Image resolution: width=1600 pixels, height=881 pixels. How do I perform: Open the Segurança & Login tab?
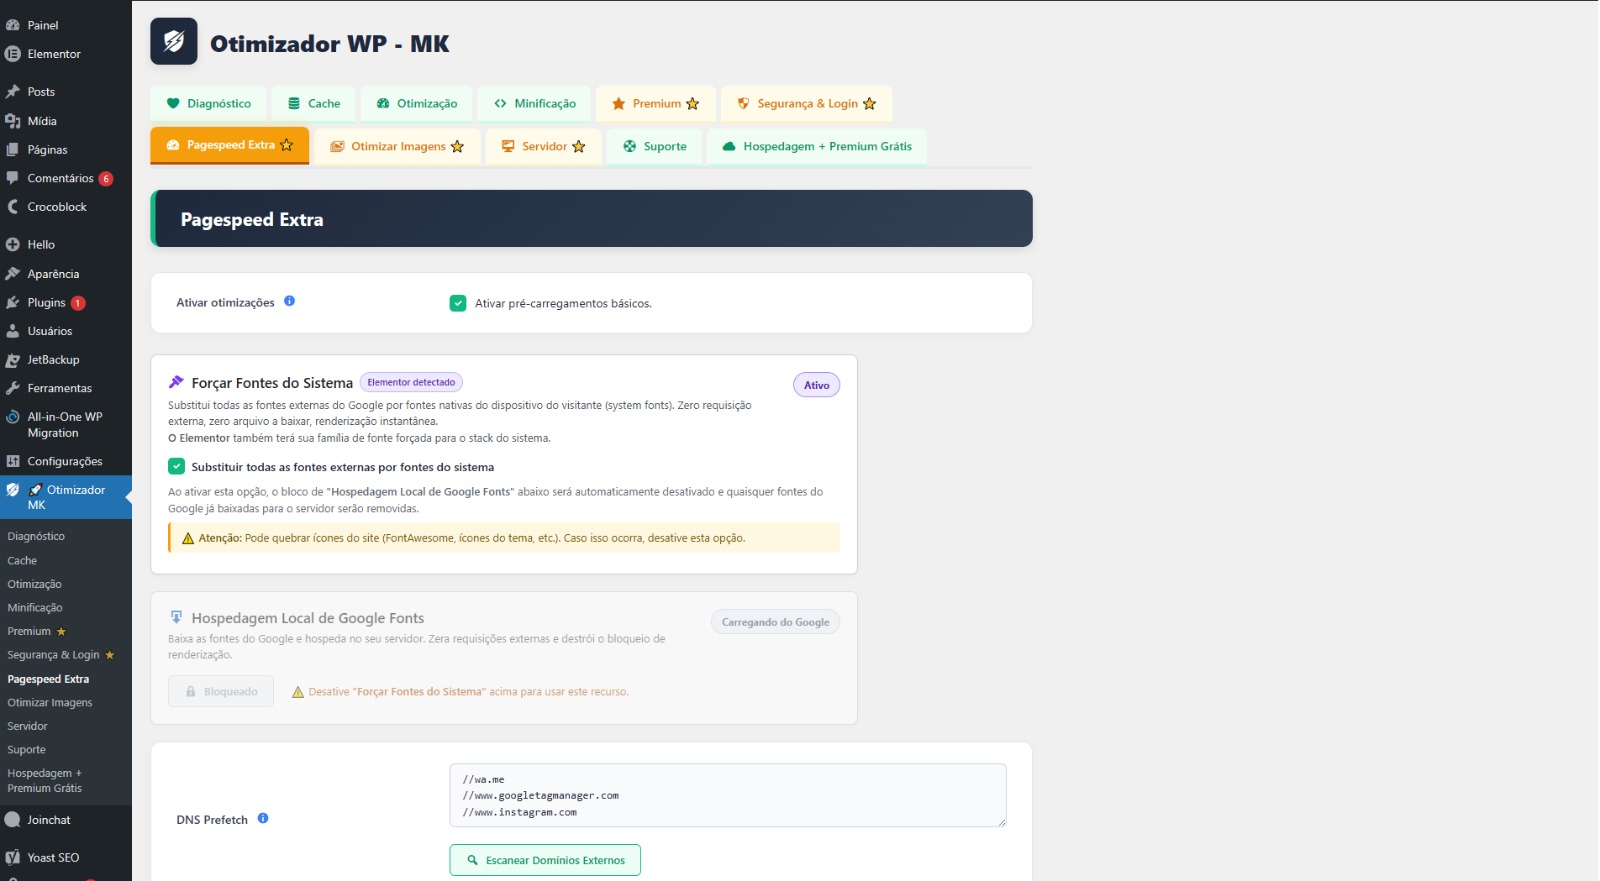click(x=806, y=103)
